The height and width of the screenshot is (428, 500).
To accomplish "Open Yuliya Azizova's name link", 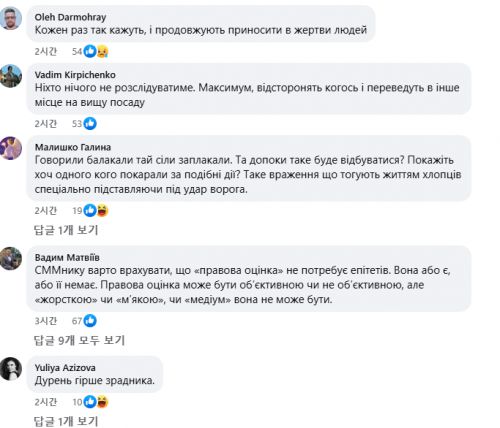I will click(65, 368).
